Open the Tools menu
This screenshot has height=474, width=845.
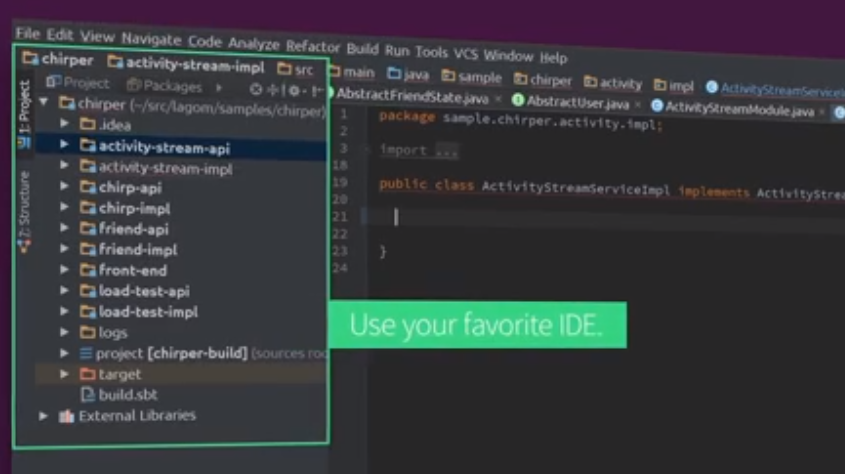(431, 52)
